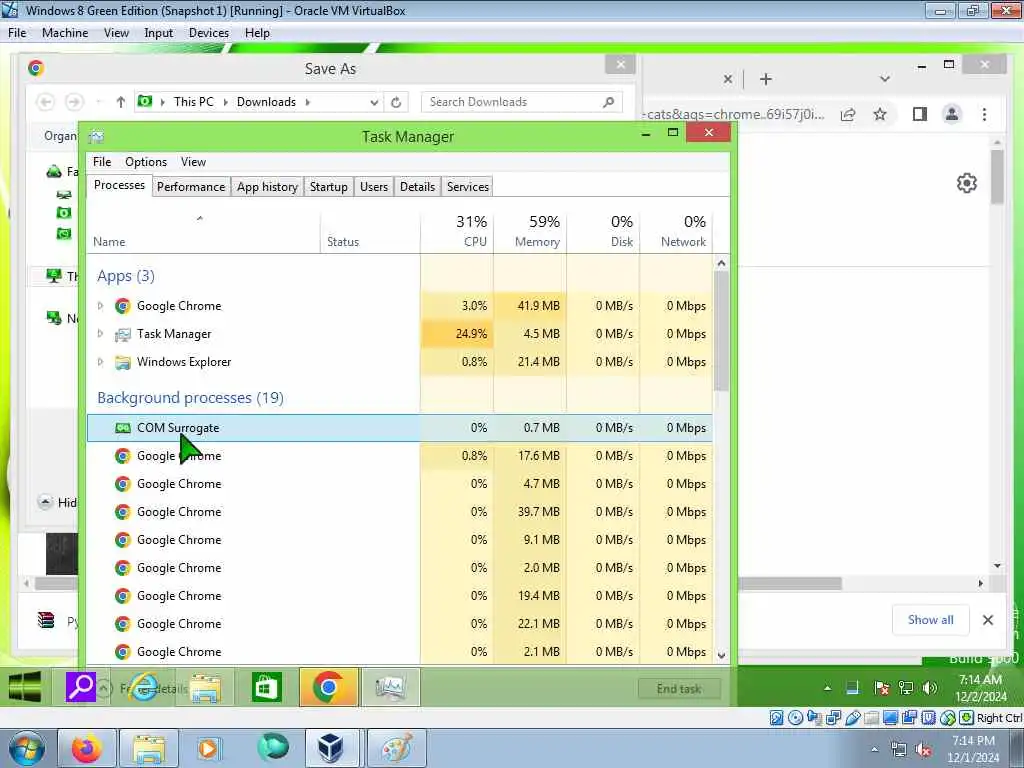Open VirtualBox Devices menu
The height and width of the screenshot is (768, 1024).
coord(209,33)
